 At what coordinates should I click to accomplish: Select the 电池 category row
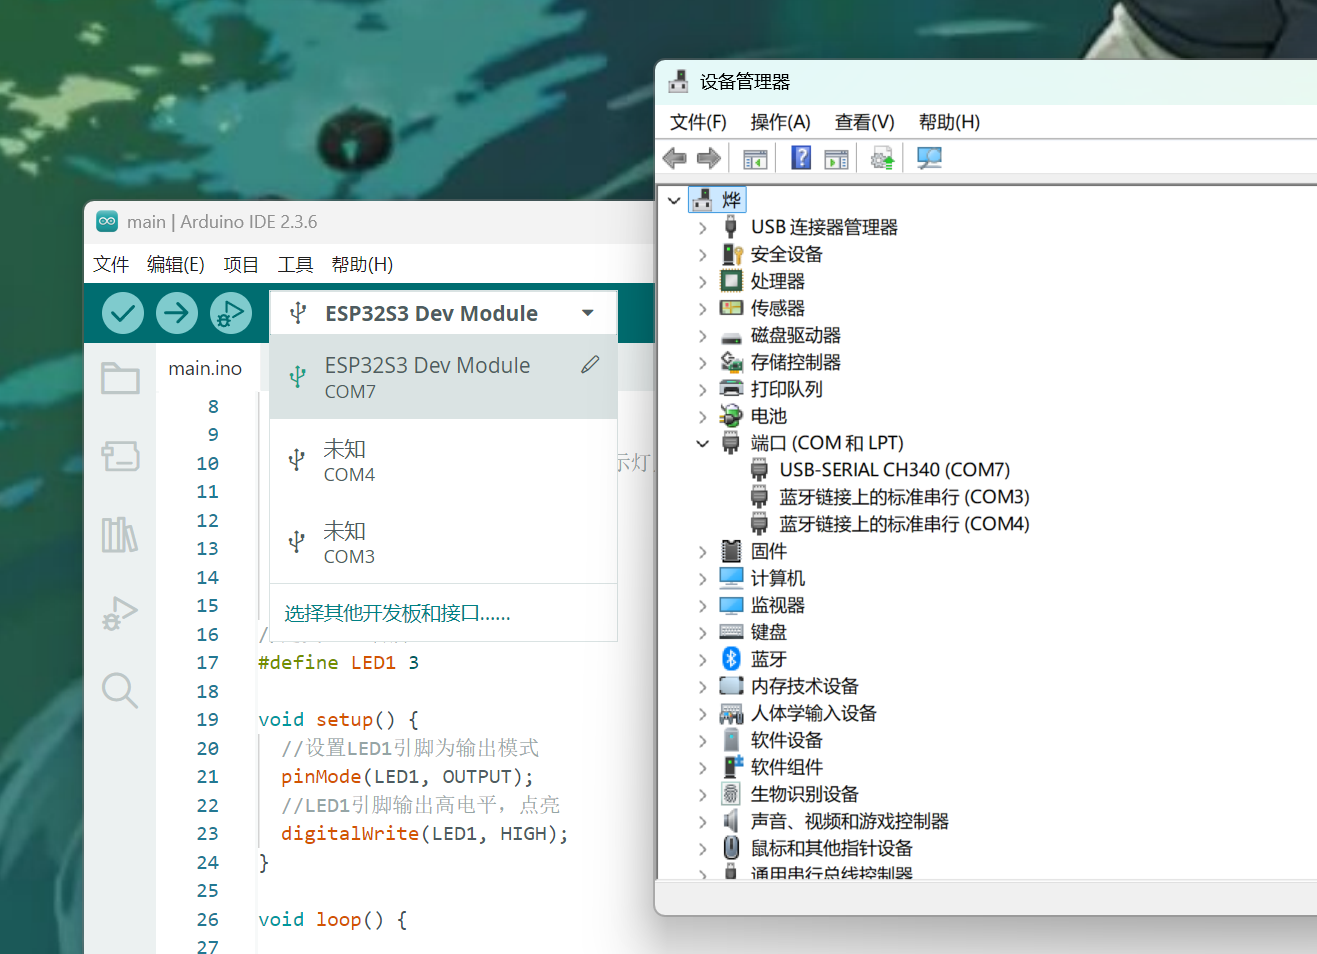point(768,416)
